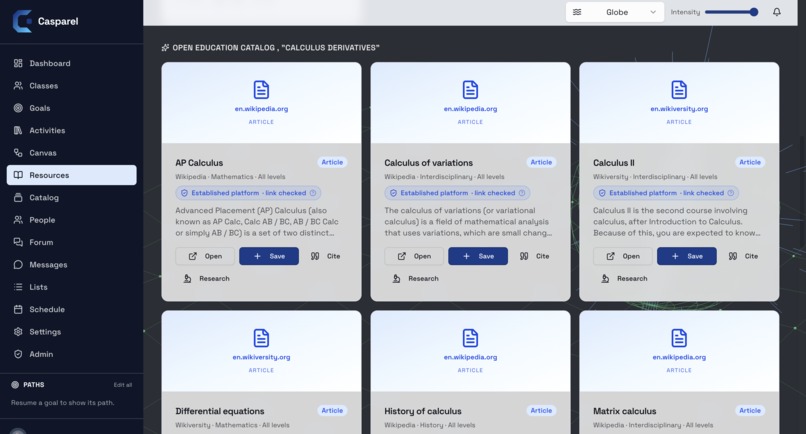Click the Matrix calculus title
The image size is (806, 434).
pyautogui.click(x=625, y=411)
